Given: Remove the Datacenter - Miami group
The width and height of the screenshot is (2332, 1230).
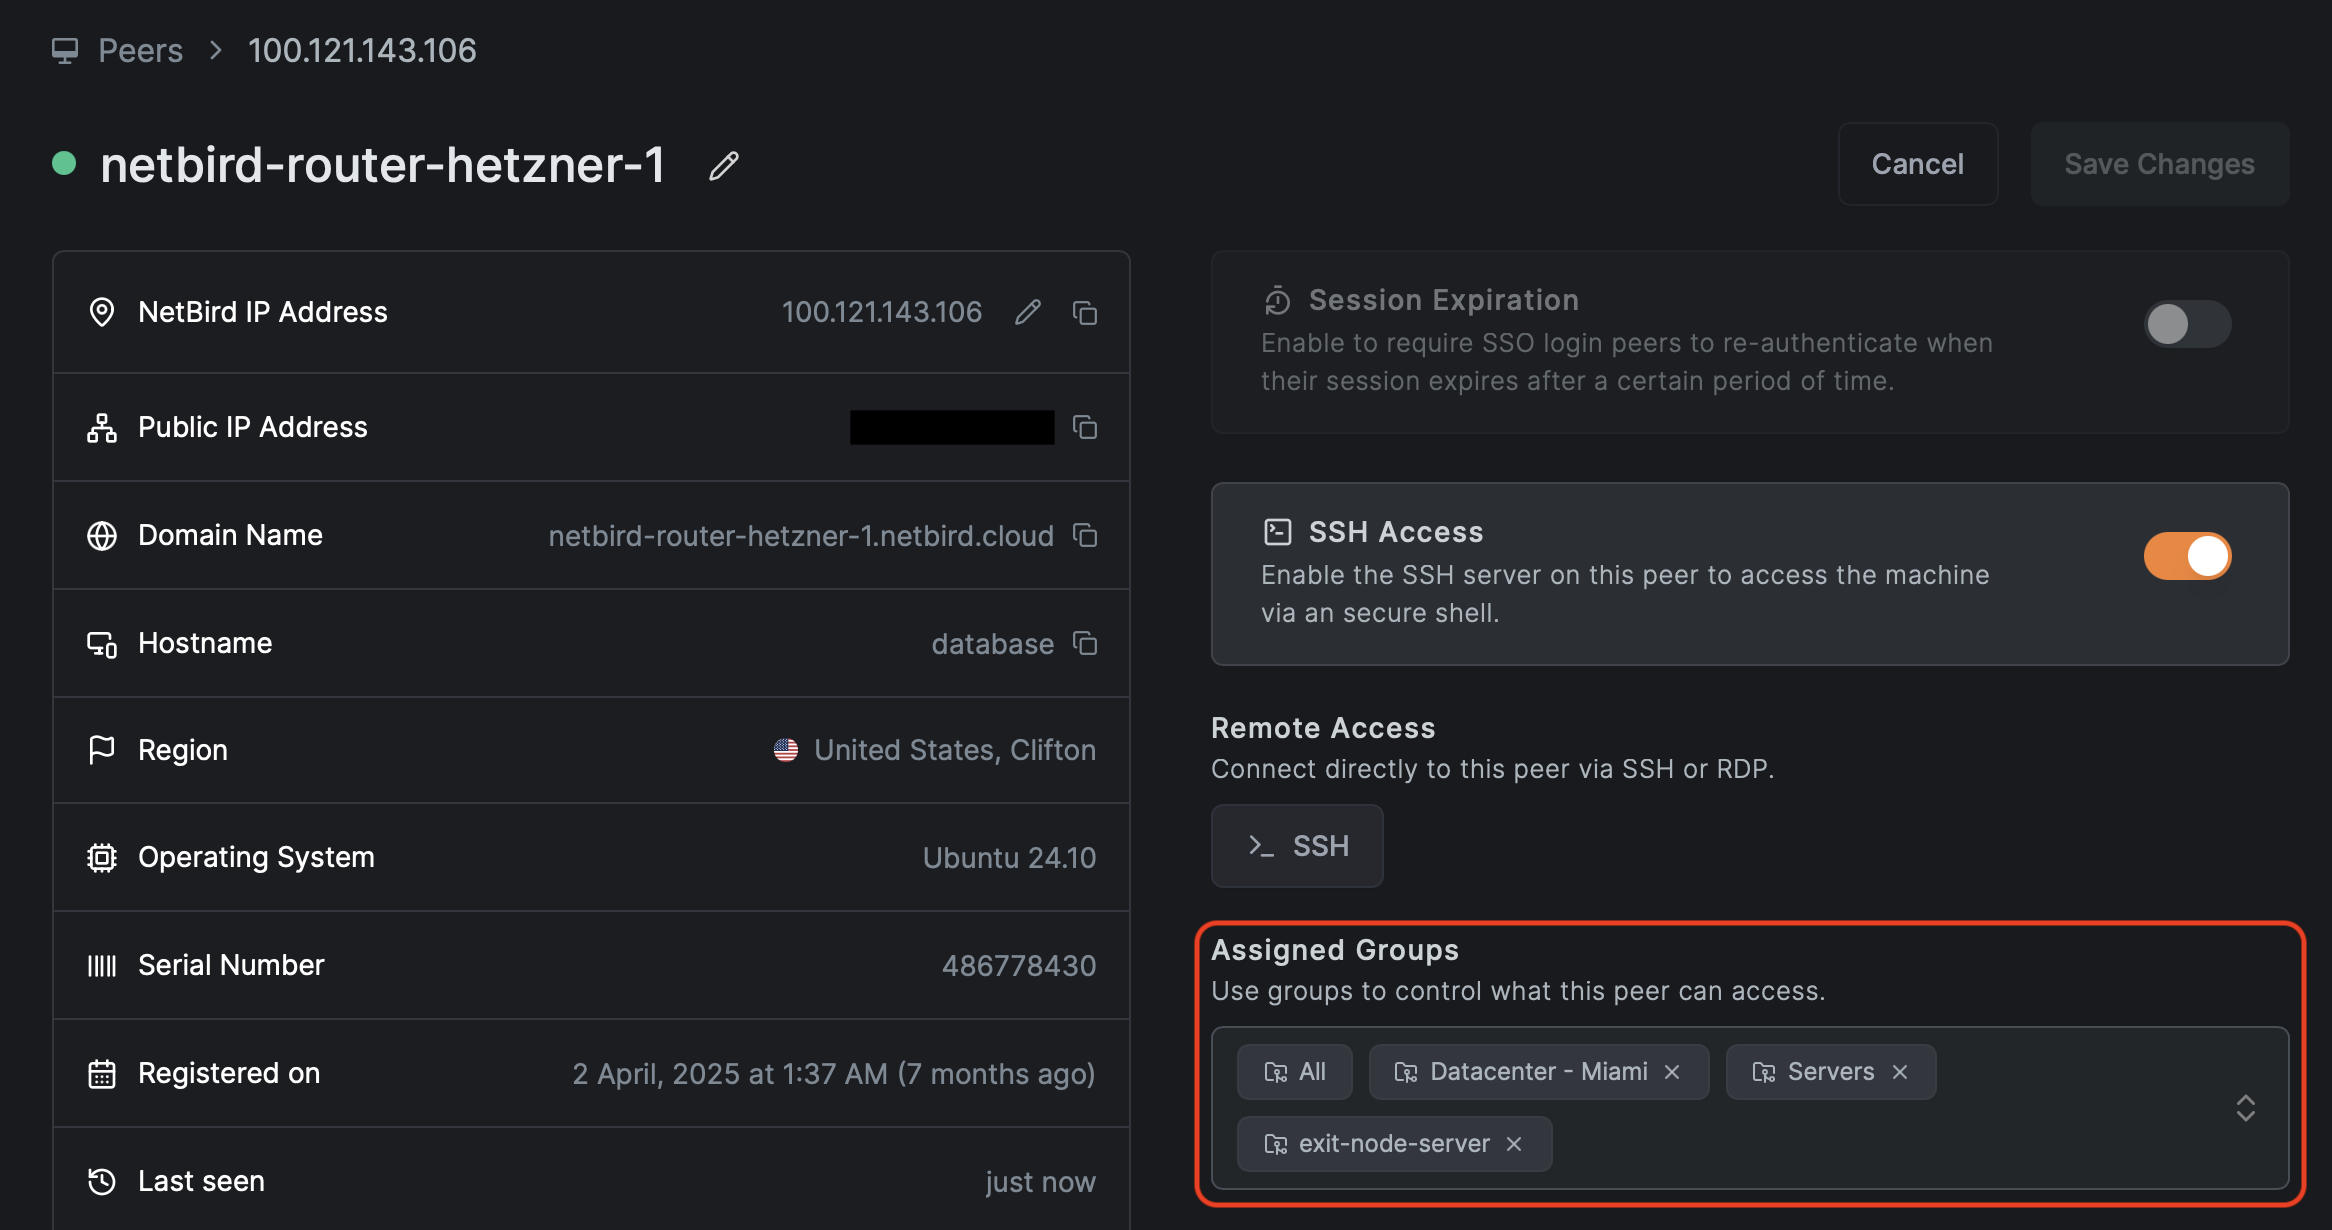Looking at the screenshot, I should click(x=1672, y=1072).
